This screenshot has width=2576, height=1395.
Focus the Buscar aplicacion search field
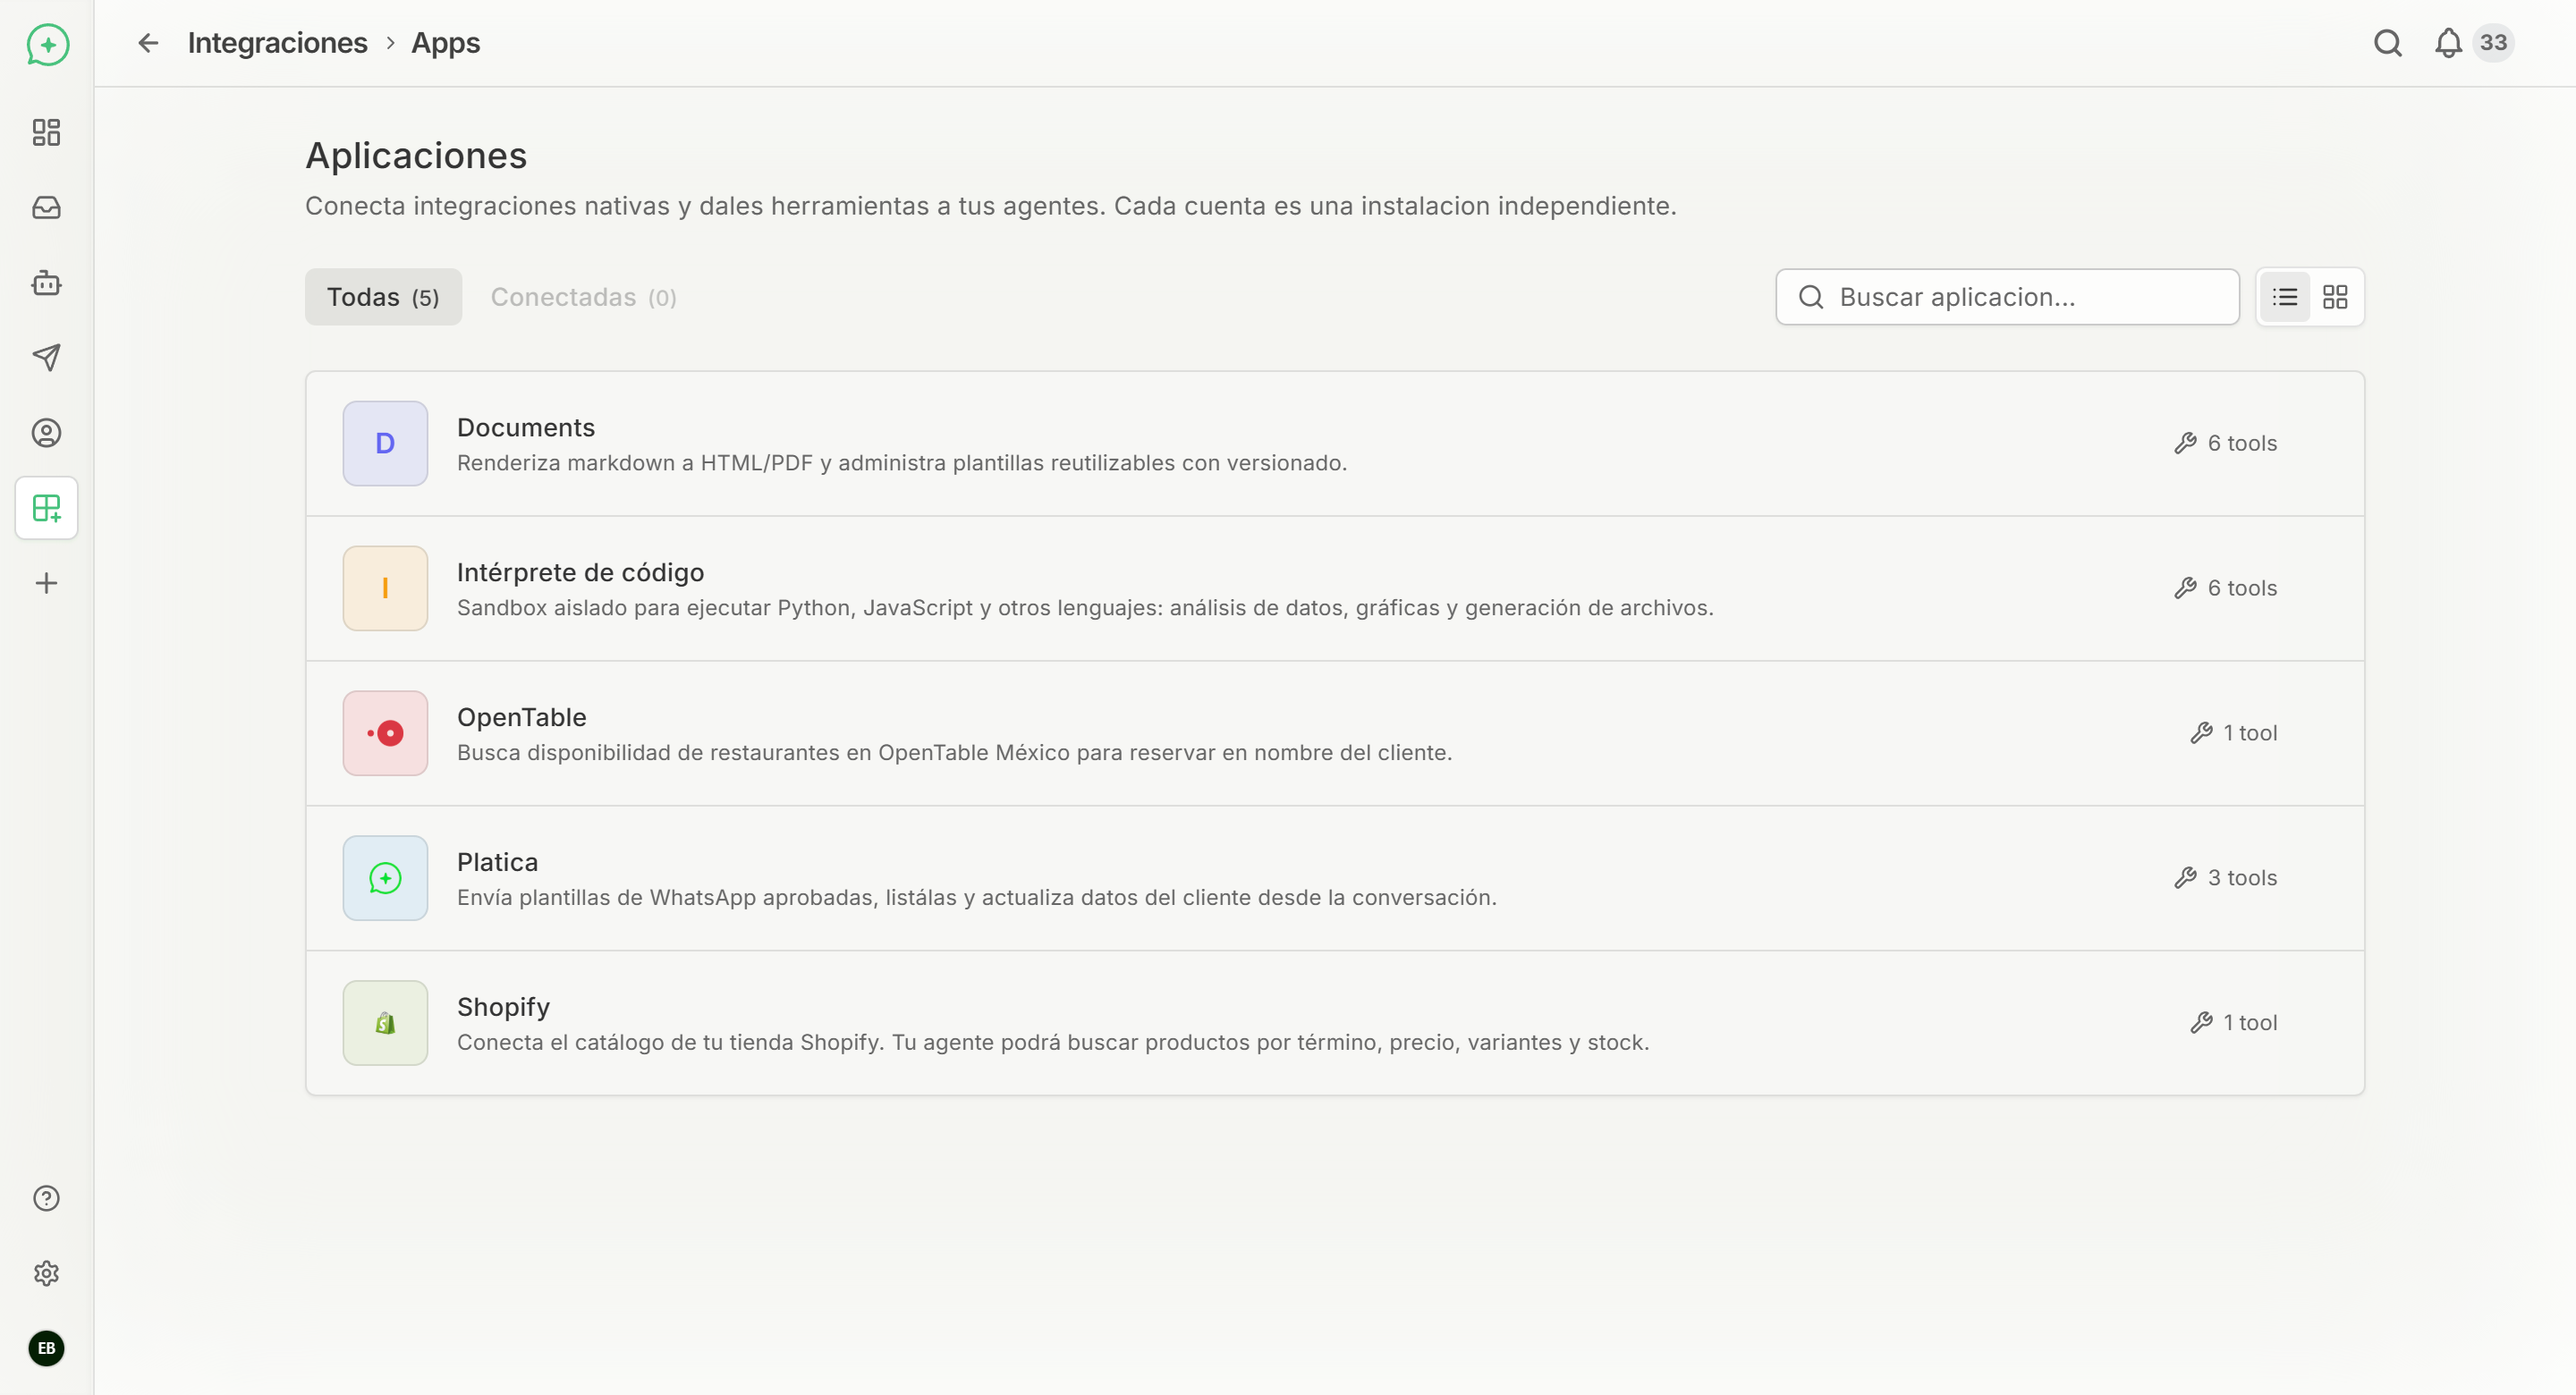point(2007,297)
